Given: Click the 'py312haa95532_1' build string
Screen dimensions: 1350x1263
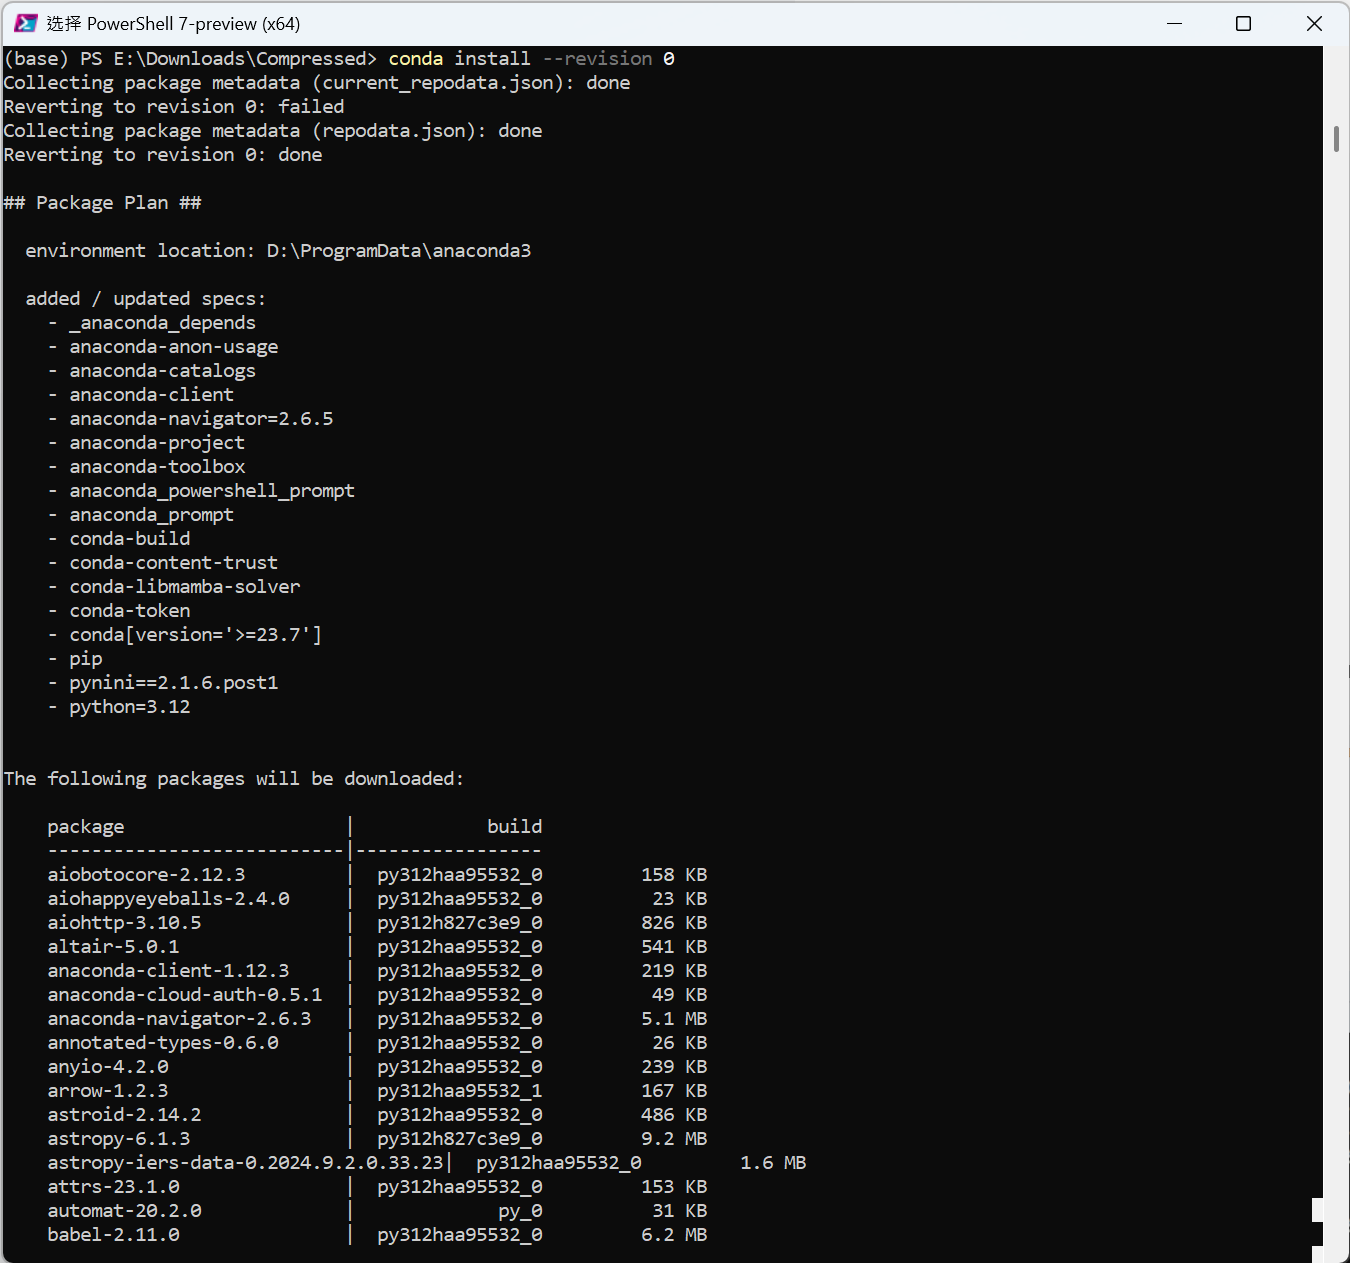Looking at the screenshot, I should click(x=460, y=1091).
